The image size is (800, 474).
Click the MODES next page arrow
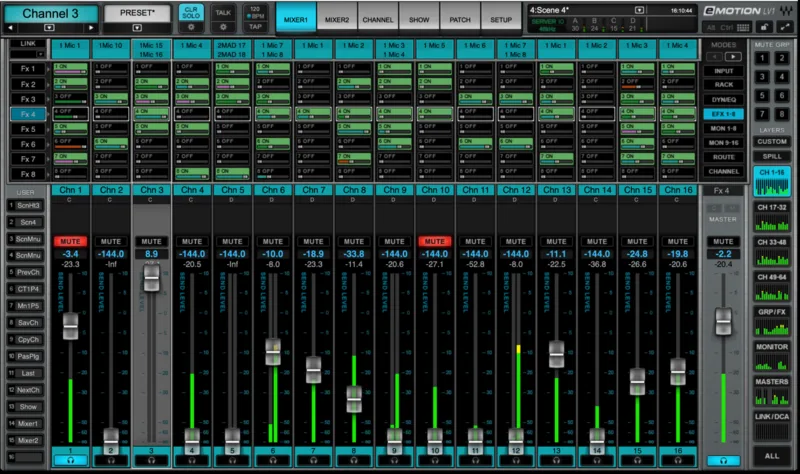(x=733, y=57)
